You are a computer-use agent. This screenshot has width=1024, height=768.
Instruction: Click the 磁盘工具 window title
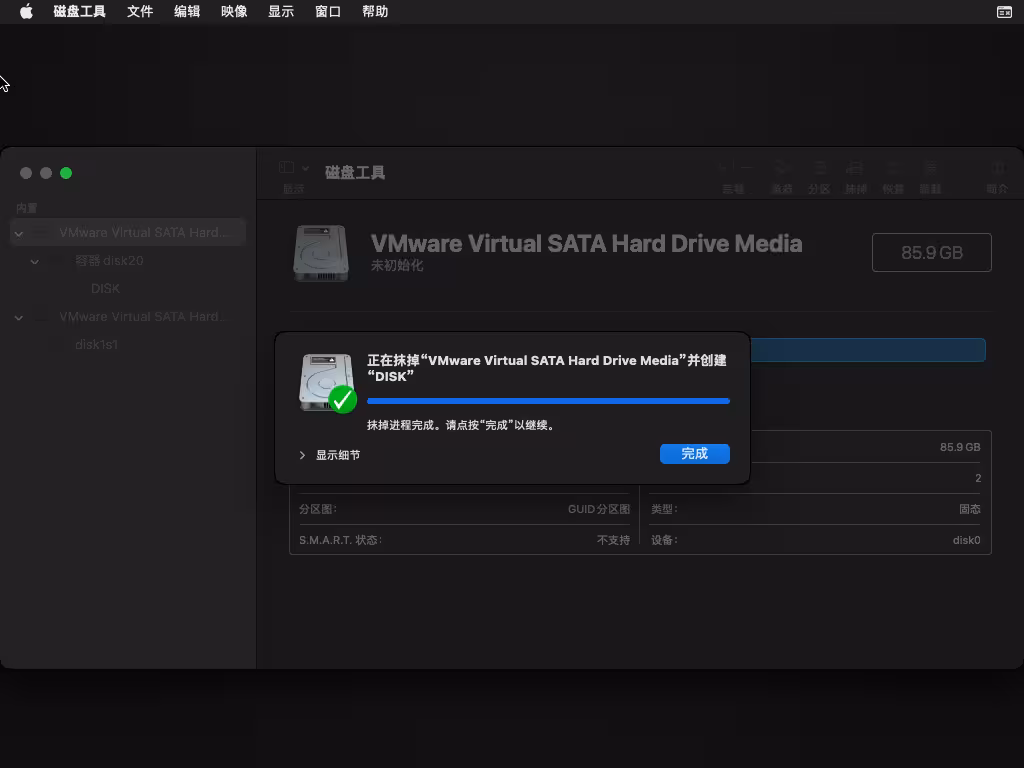click(x=355, y=172)
